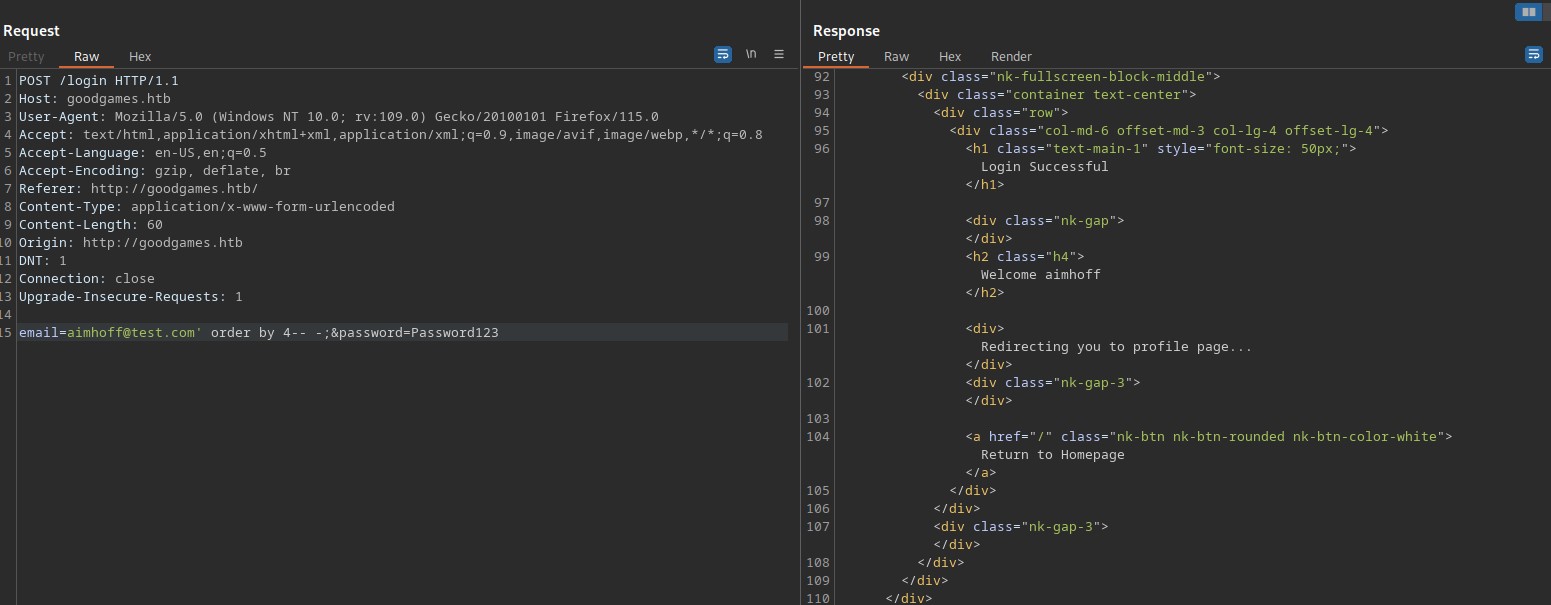Click the h2 class="h4" line
The height and width of the screenshot is (605, 1551).
point(1025,257)
